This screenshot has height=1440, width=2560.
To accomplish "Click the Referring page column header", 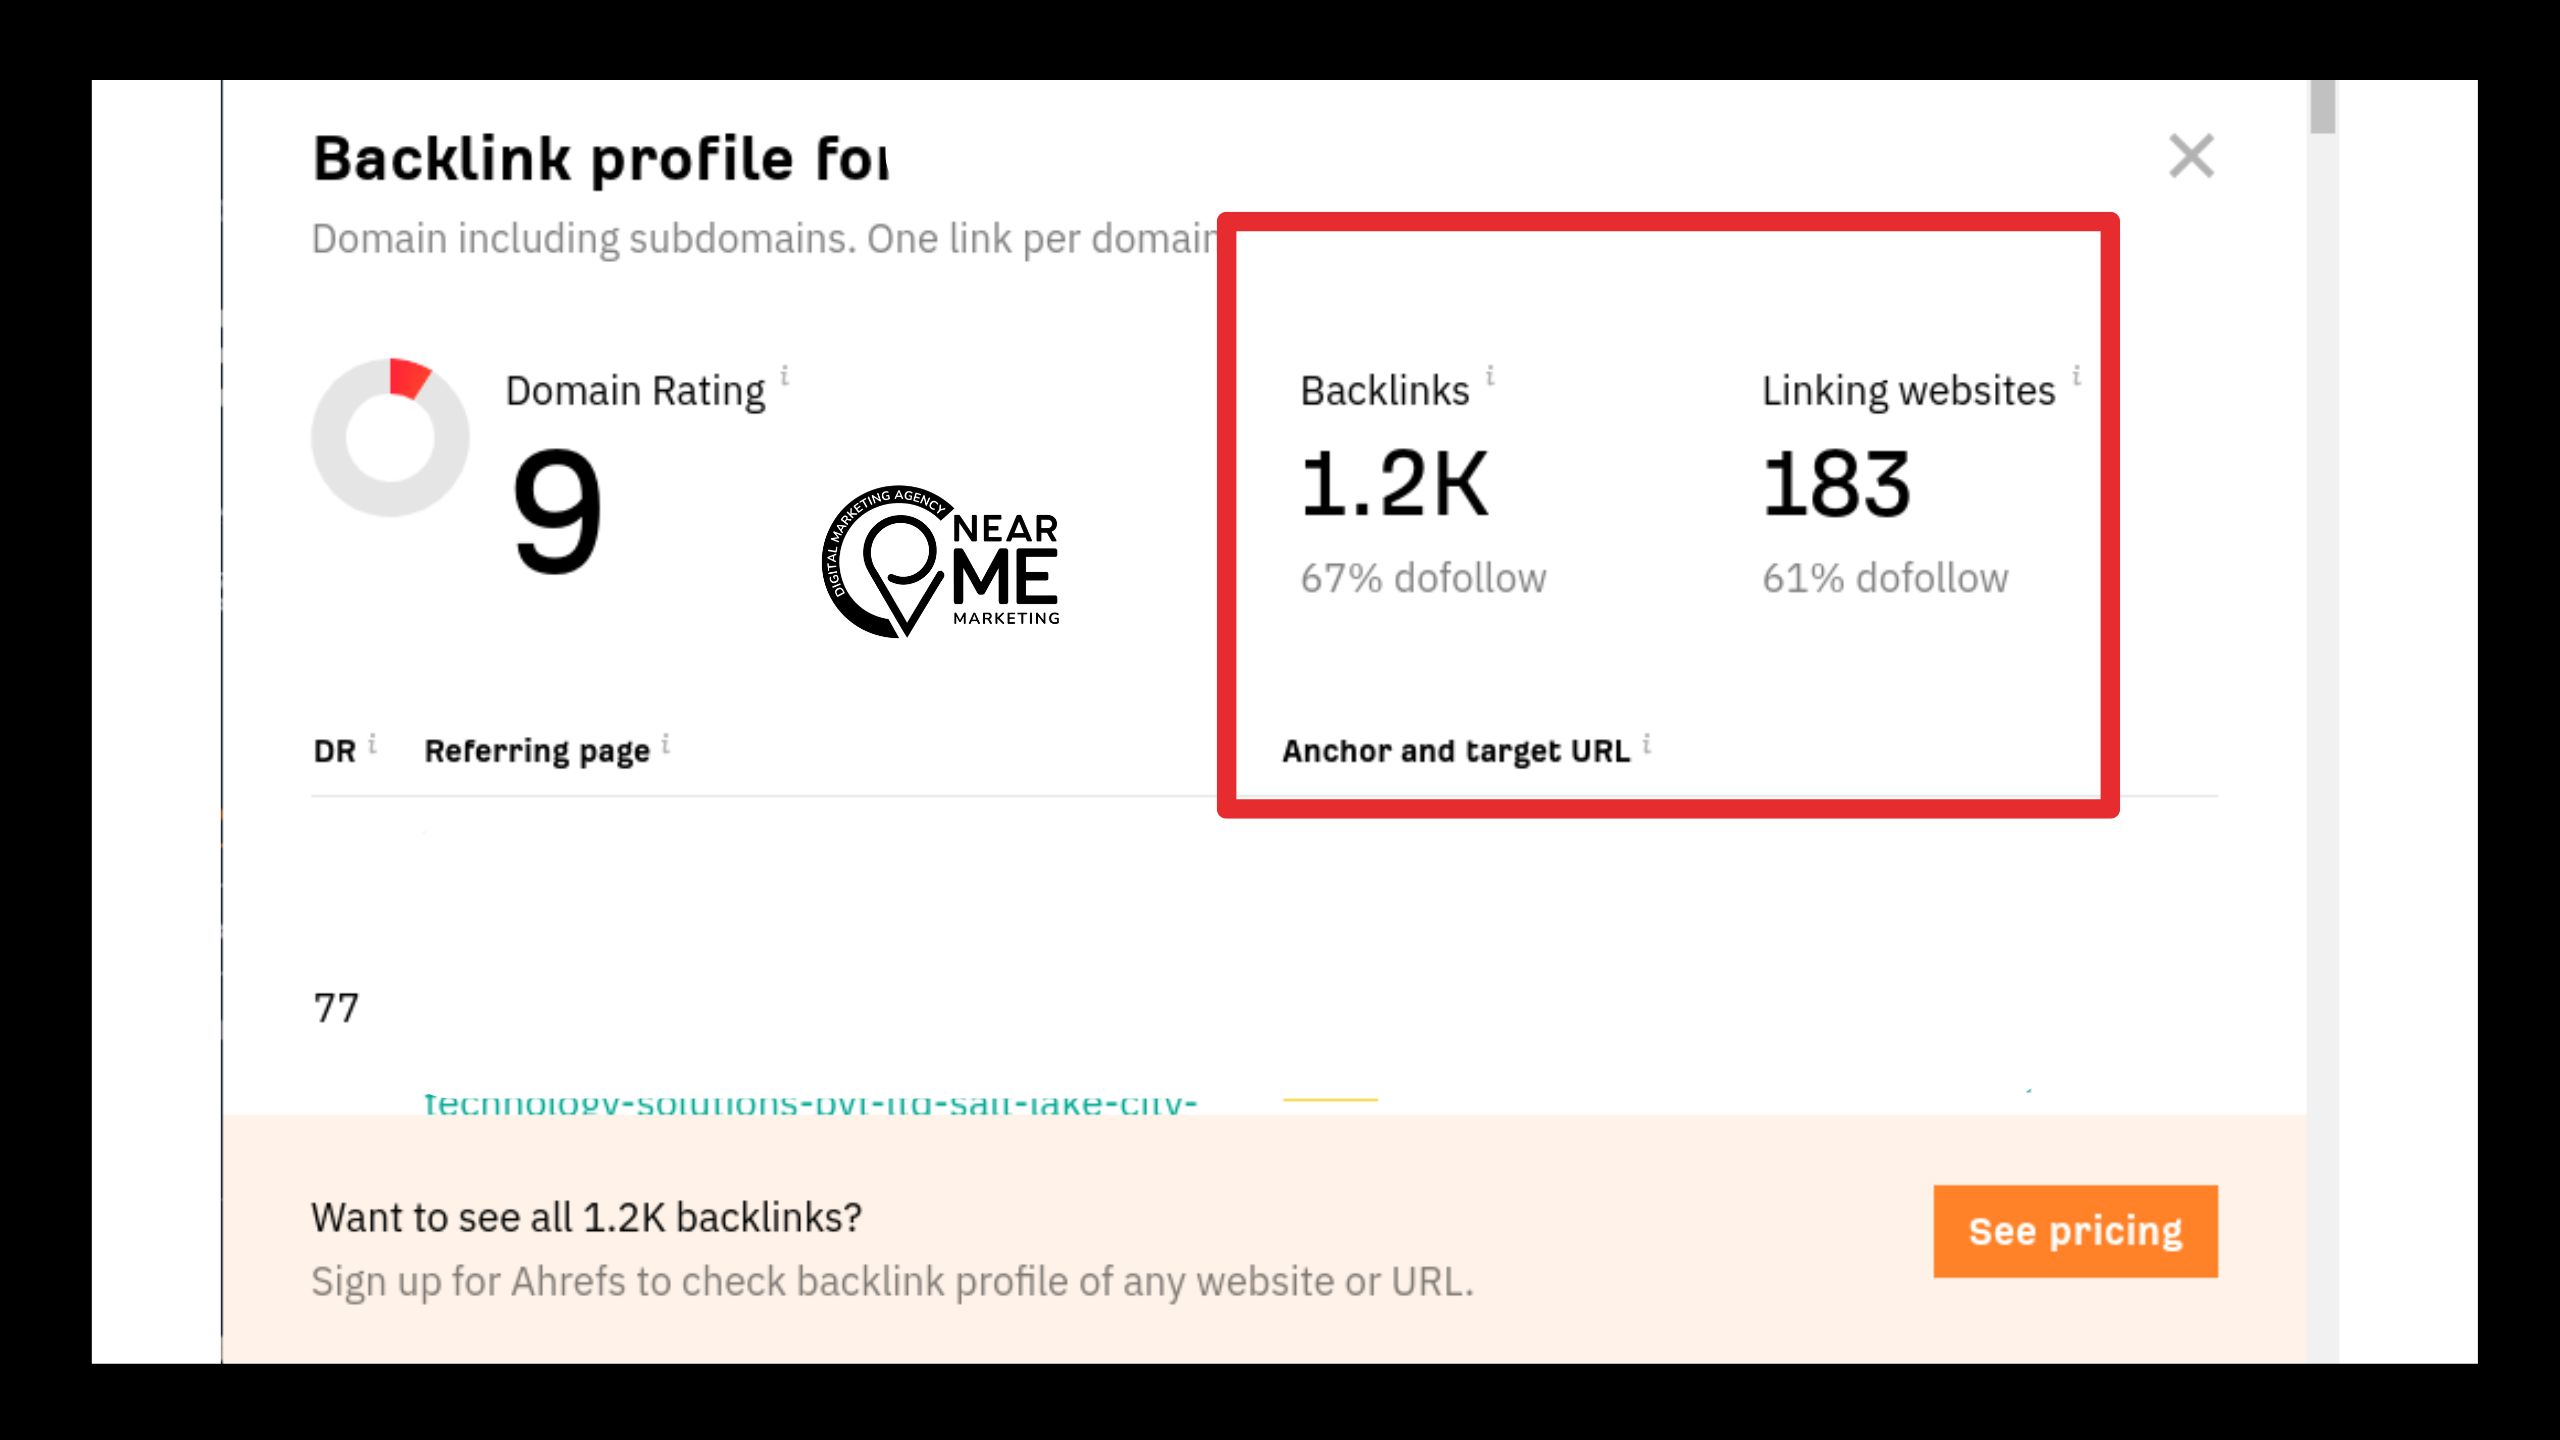I will [x=537, y=751].
